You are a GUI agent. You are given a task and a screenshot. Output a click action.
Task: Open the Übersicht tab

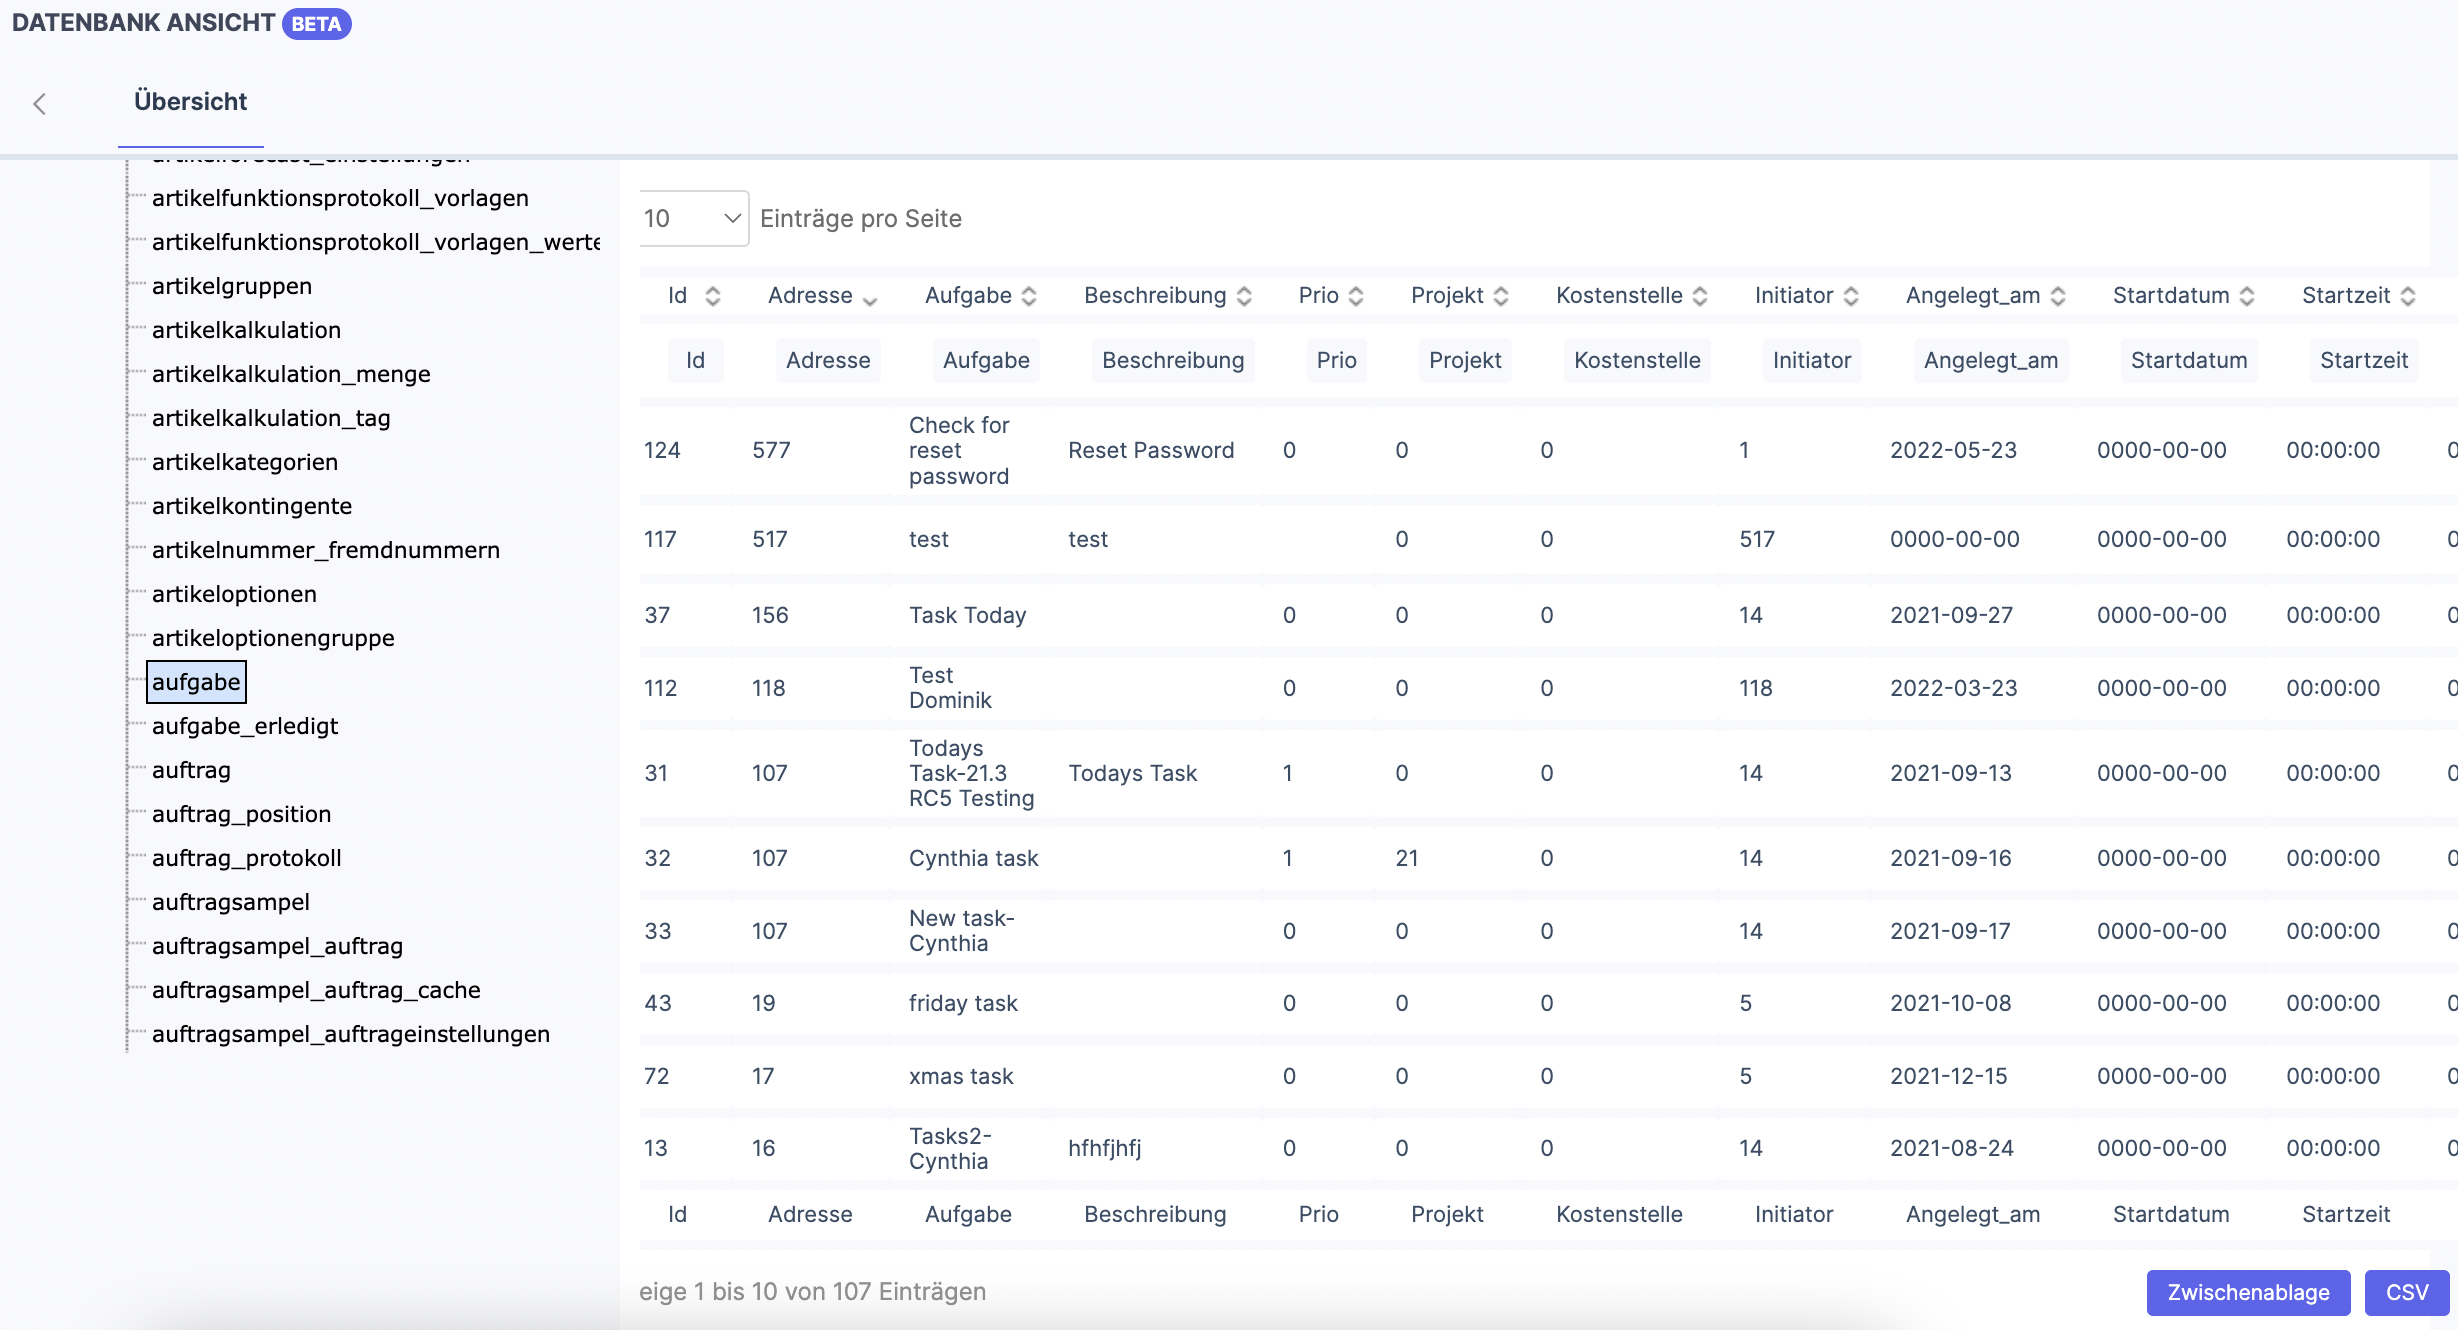(190, 102)
